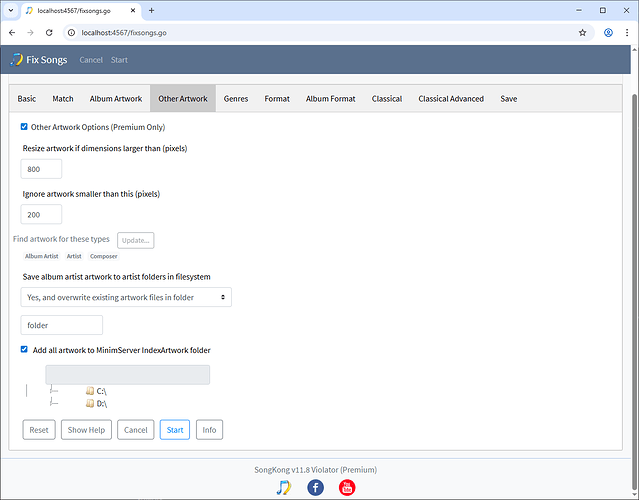This screenshot has width=639, height=500.
Task: Bookmark this page with the star icon
Action: point(582,33)
